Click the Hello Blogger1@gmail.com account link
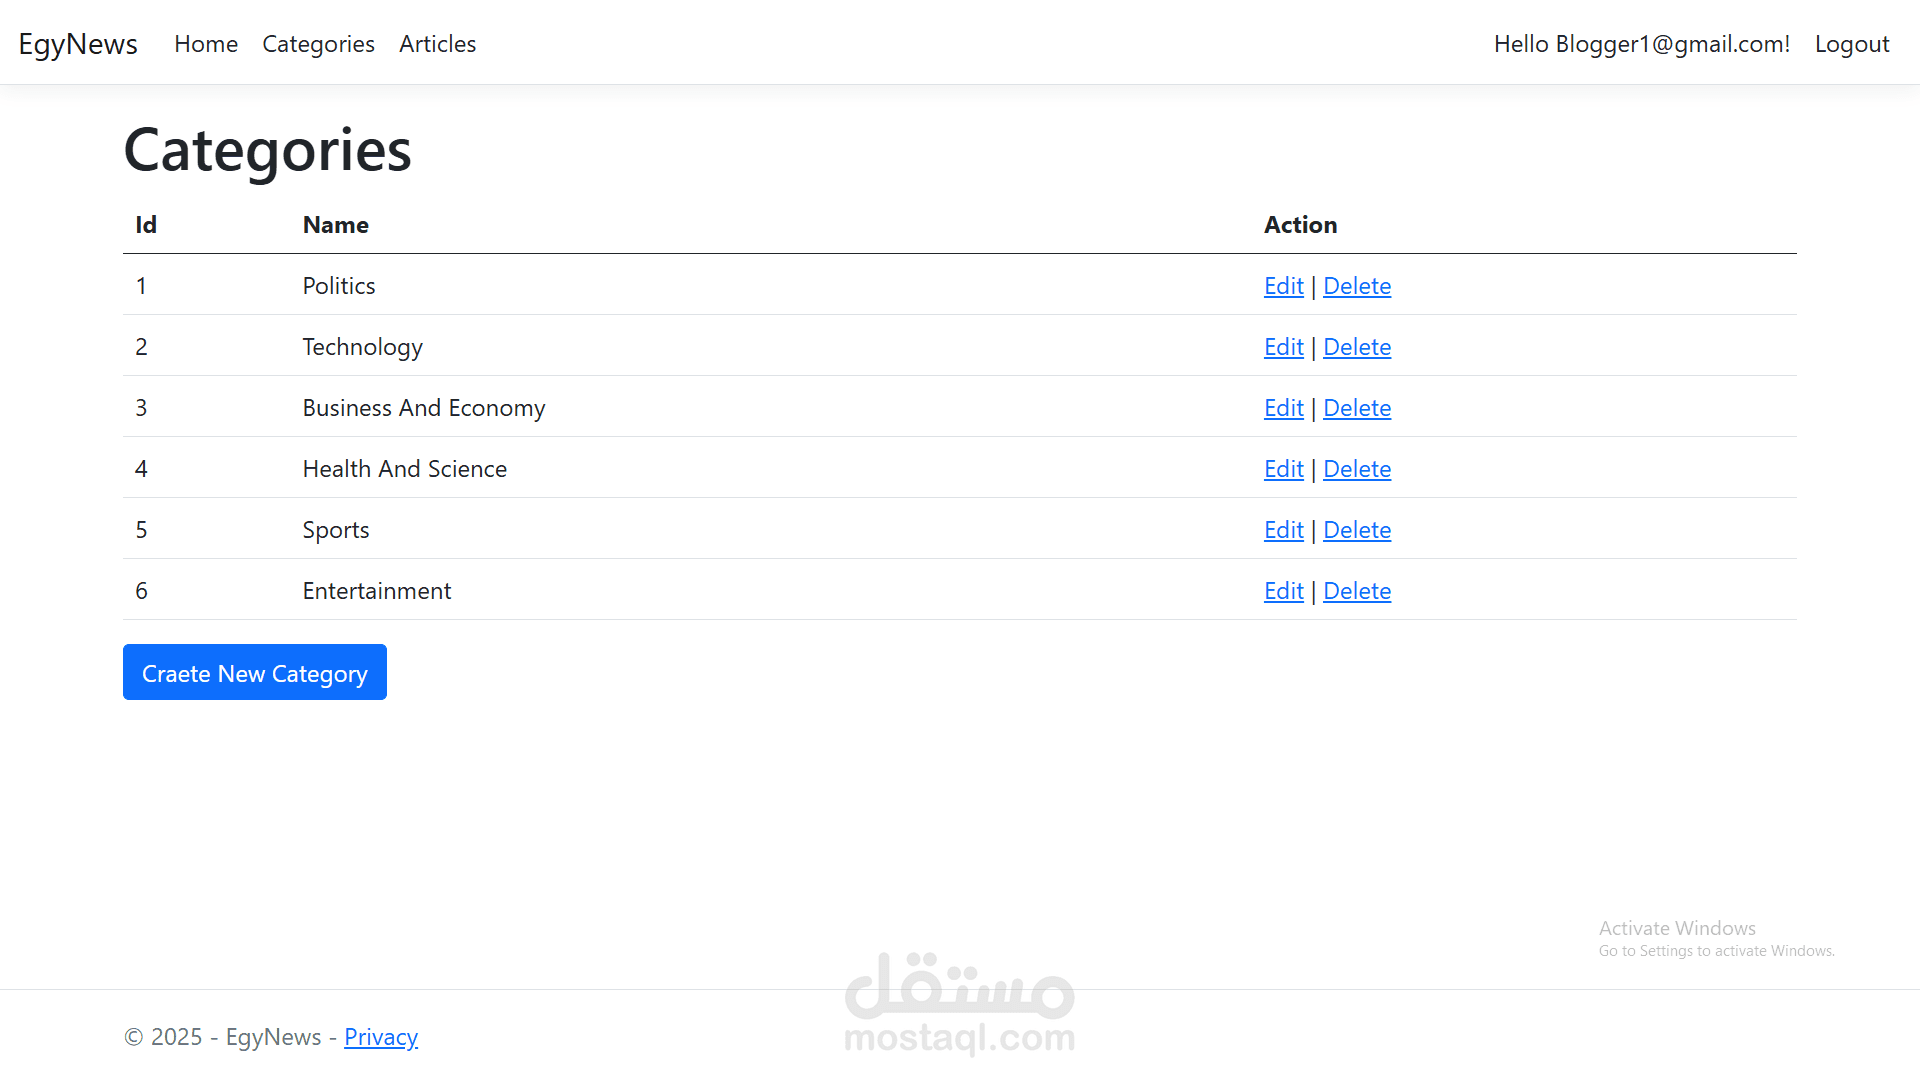Image resolution: width=1920 pixels, height=1080 pixels. pyautogui.click(x=1641, y=44)
